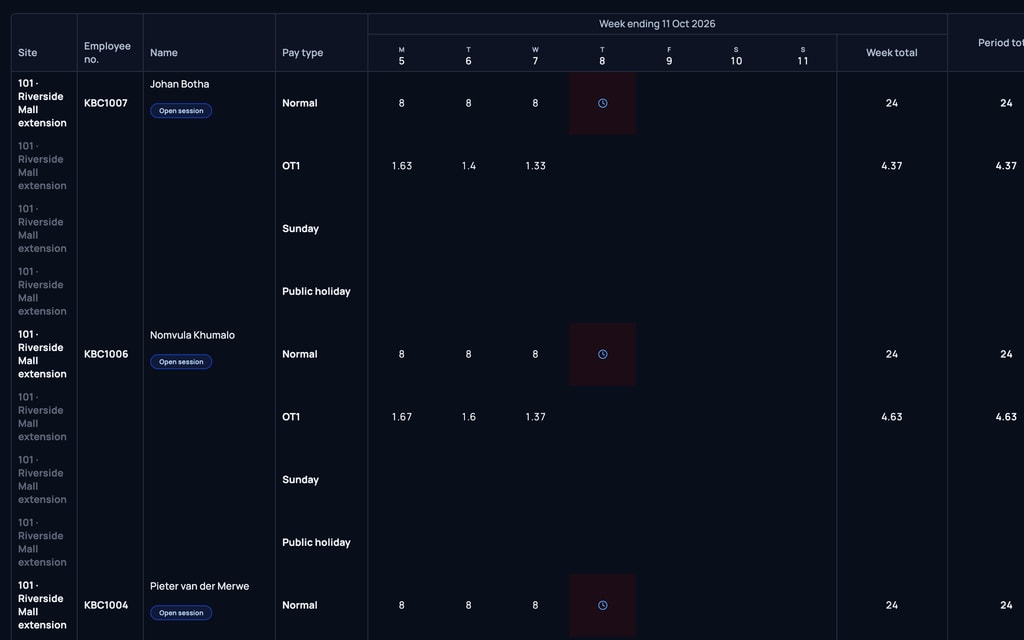Click employee number KBC1004
Image resolution: width=1024 pixels, height=640 pixels.
[x=106, y=605]
